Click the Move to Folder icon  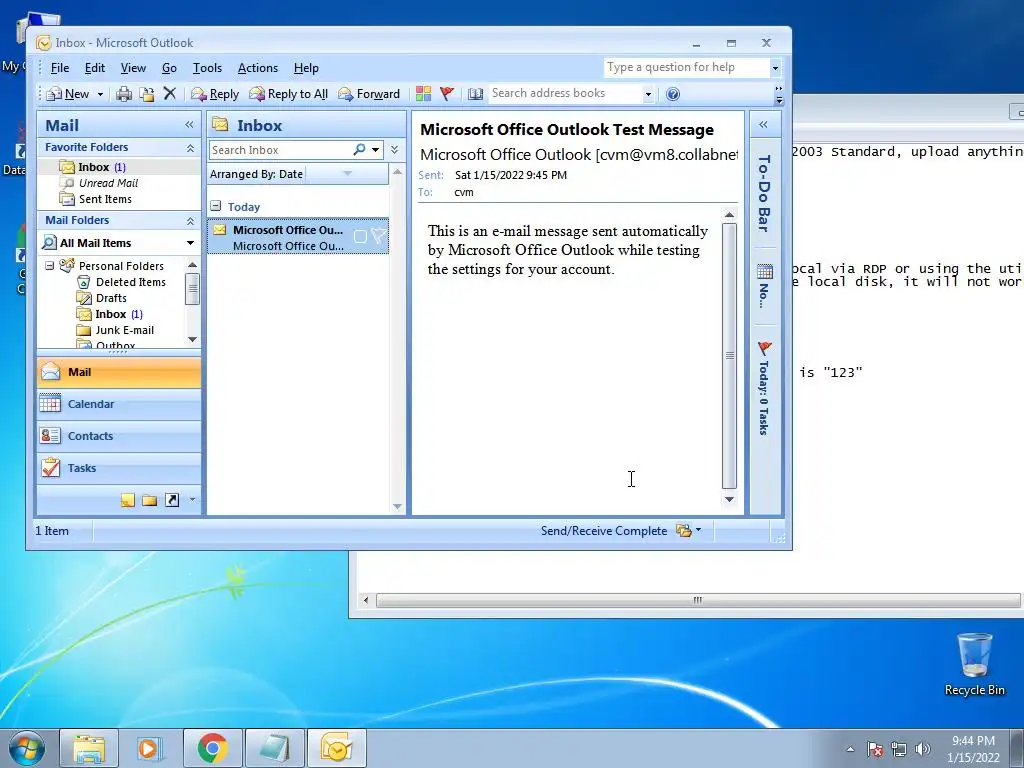147,94
